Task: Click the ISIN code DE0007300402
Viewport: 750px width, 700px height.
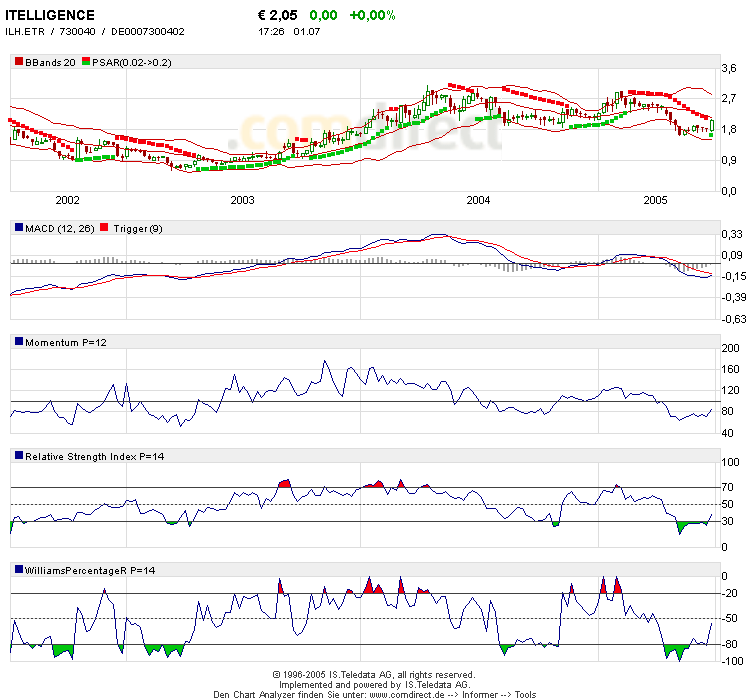Action: point(148,32)
